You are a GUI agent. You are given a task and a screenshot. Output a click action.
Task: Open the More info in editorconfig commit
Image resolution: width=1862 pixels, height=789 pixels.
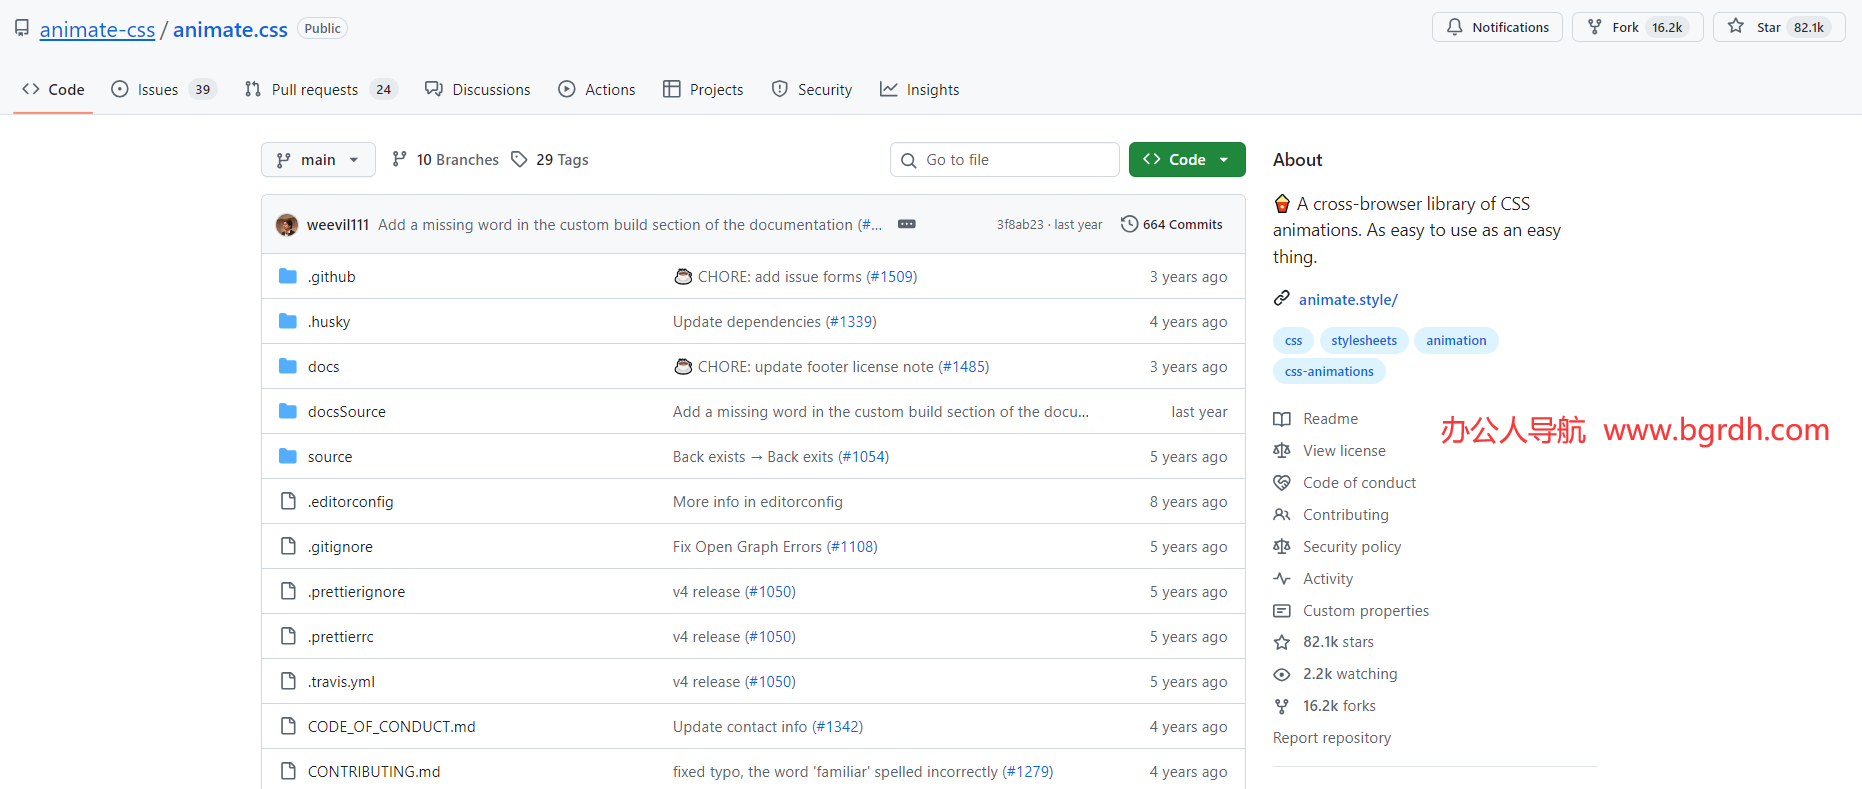tap(758, 502)
